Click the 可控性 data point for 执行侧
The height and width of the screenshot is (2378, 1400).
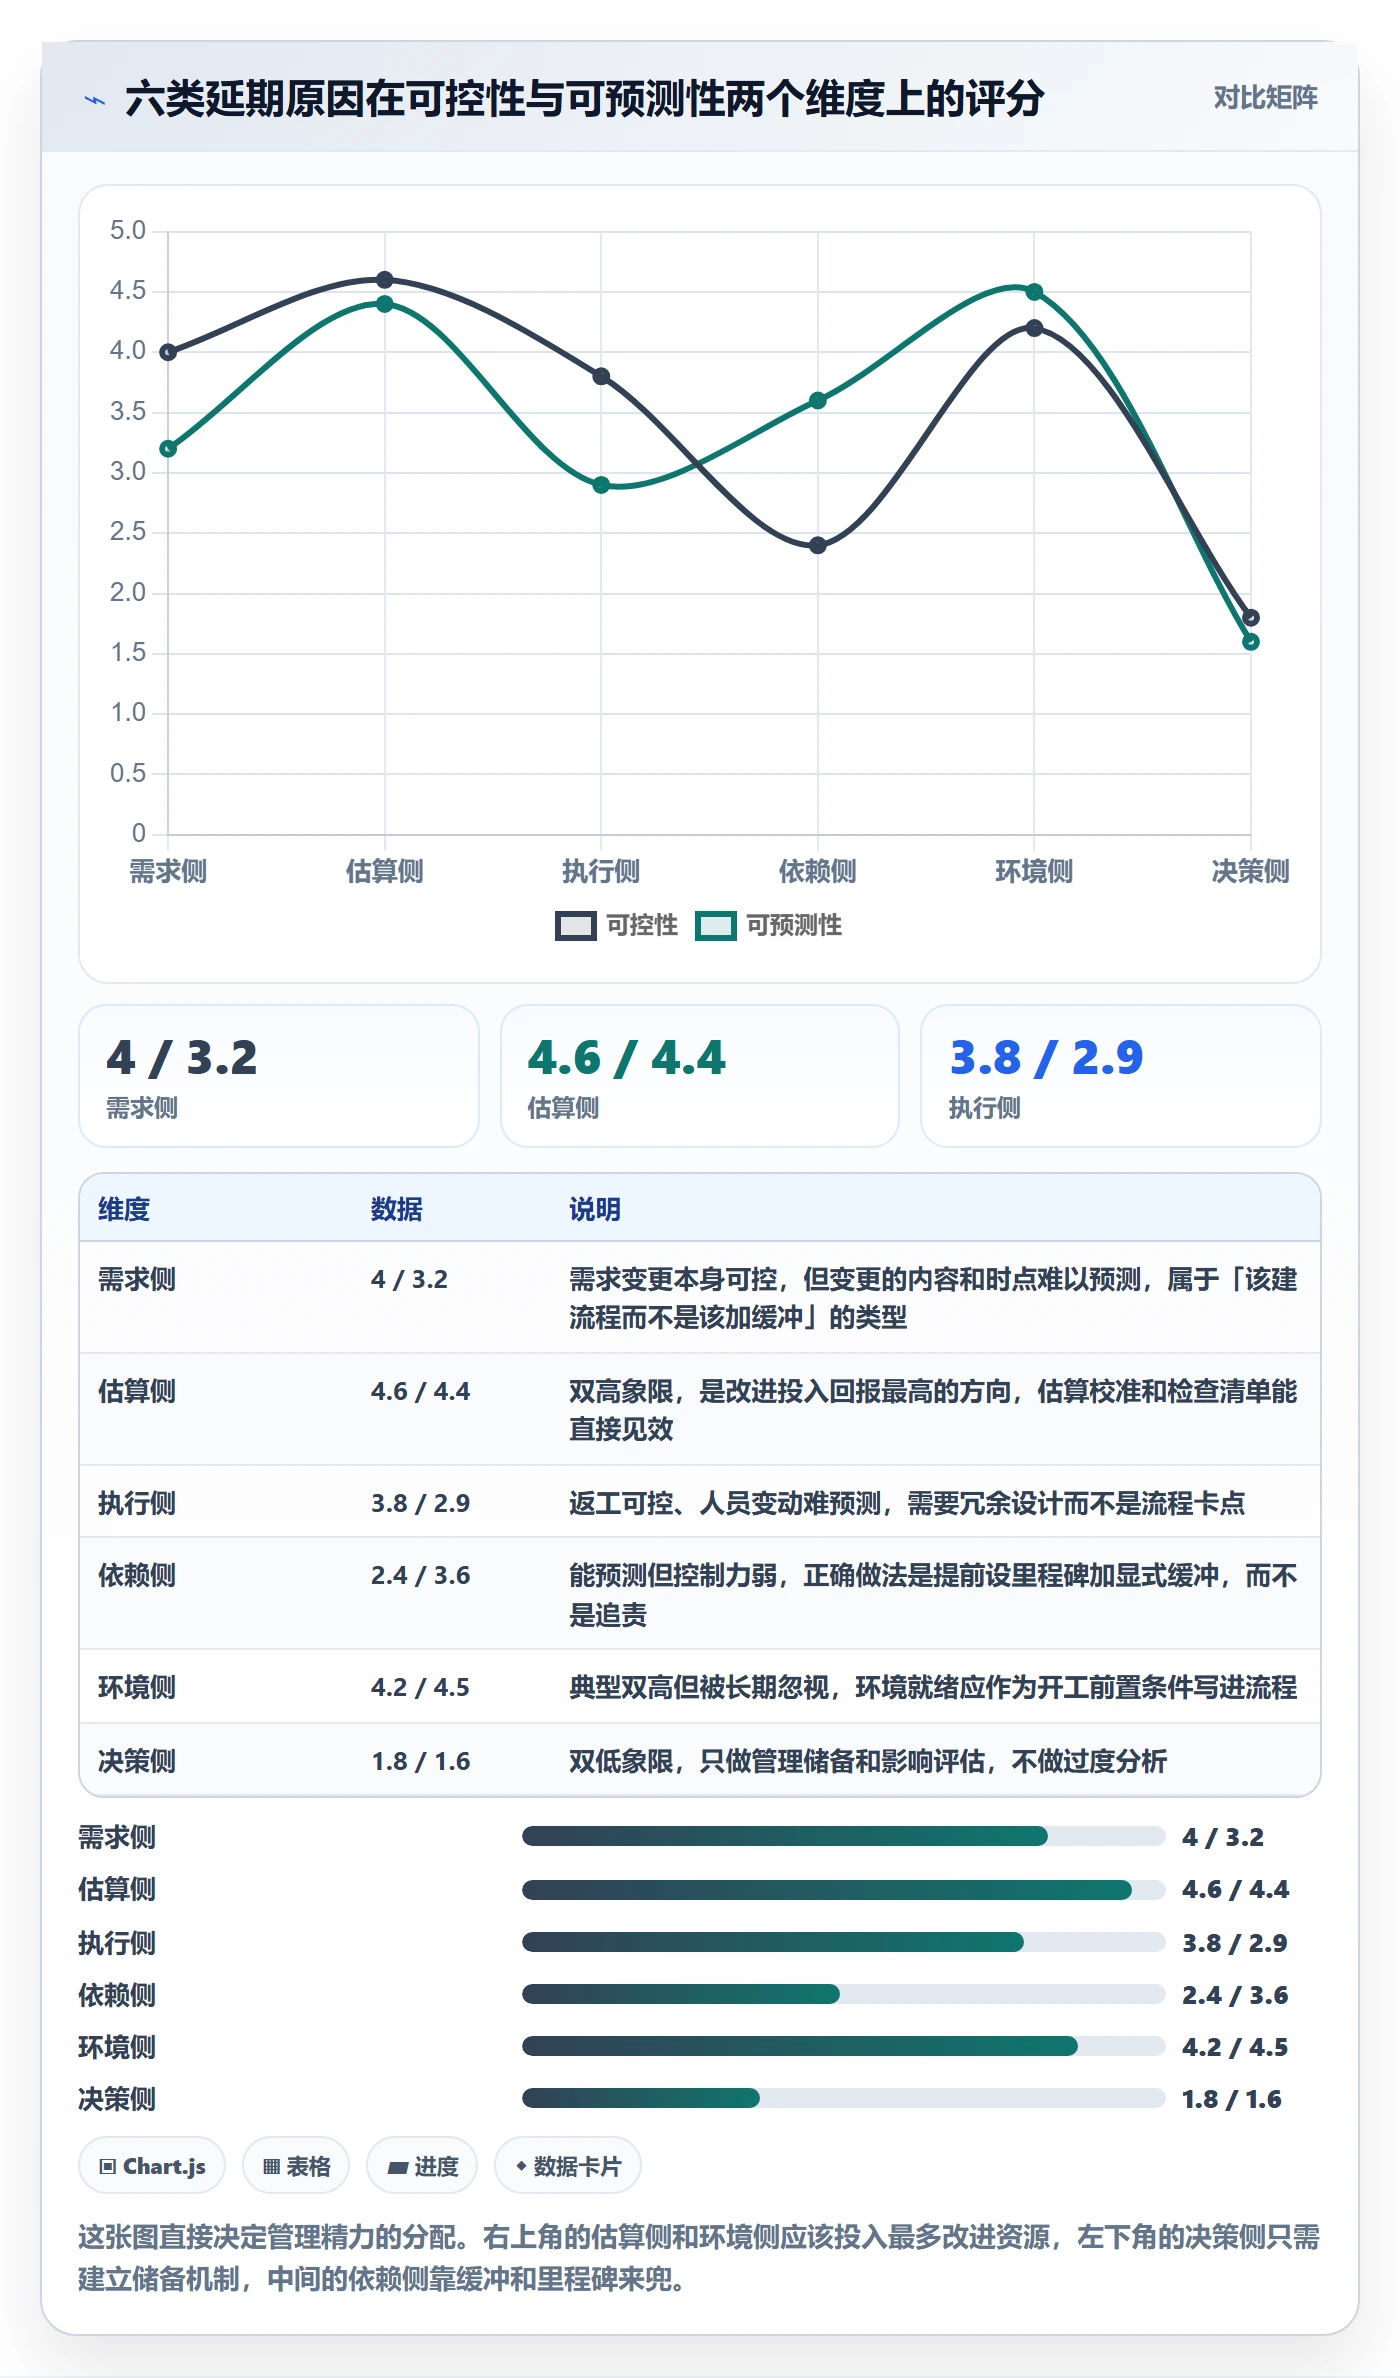tap(601, 376)
